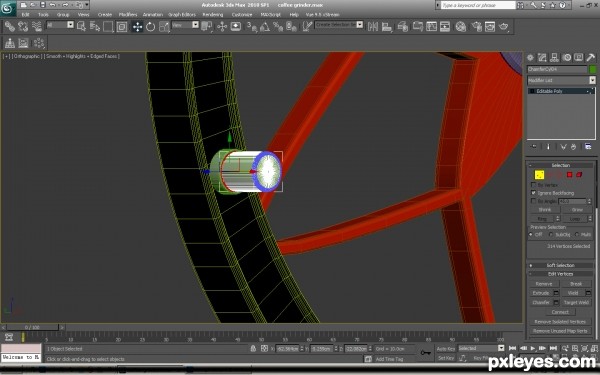This screenshot has height=375, width=600.
Task: Collapse the Selection rollout
Action: [561, 165]
